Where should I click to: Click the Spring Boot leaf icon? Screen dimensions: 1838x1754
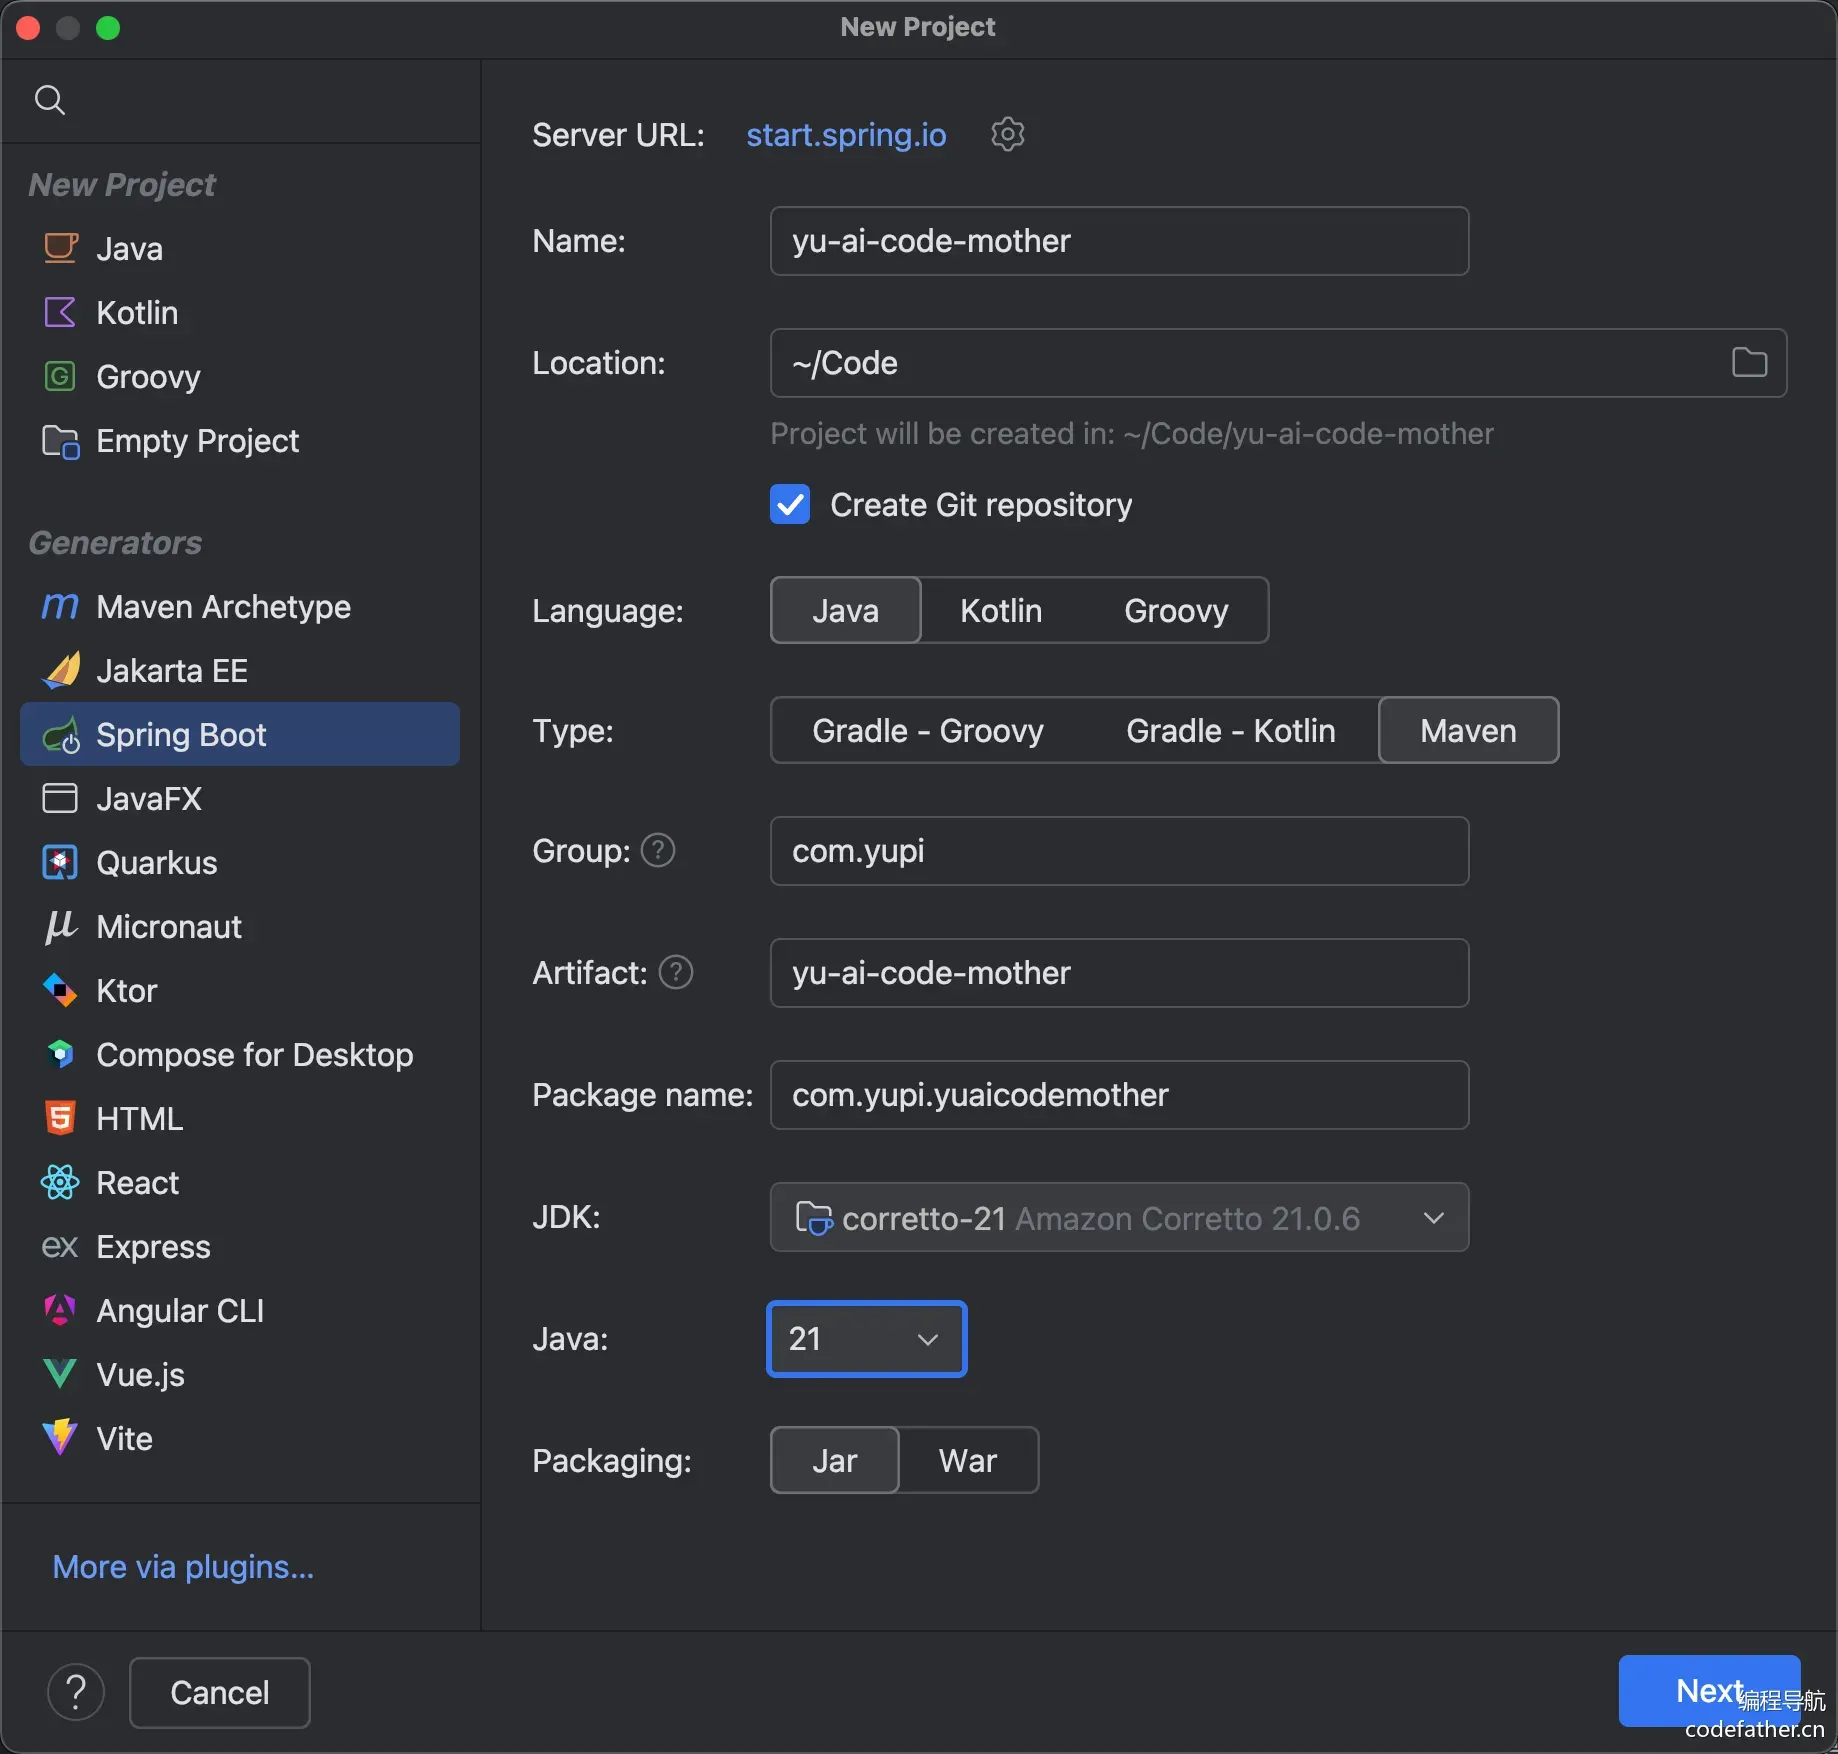point(60,735)
